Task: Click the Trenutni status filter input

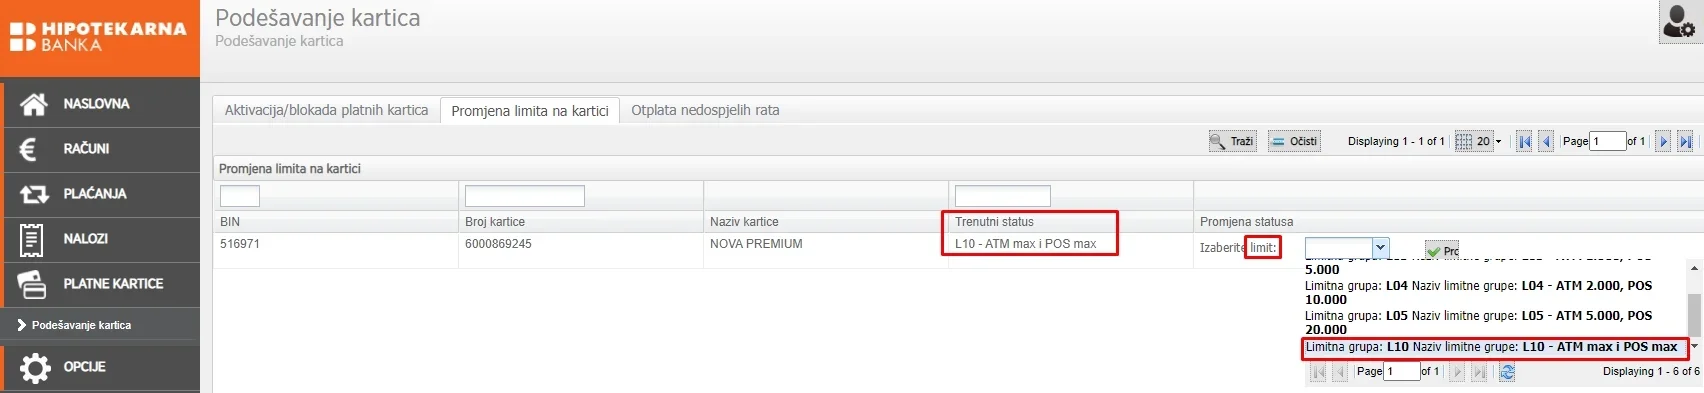Action: pos(1003,196)
